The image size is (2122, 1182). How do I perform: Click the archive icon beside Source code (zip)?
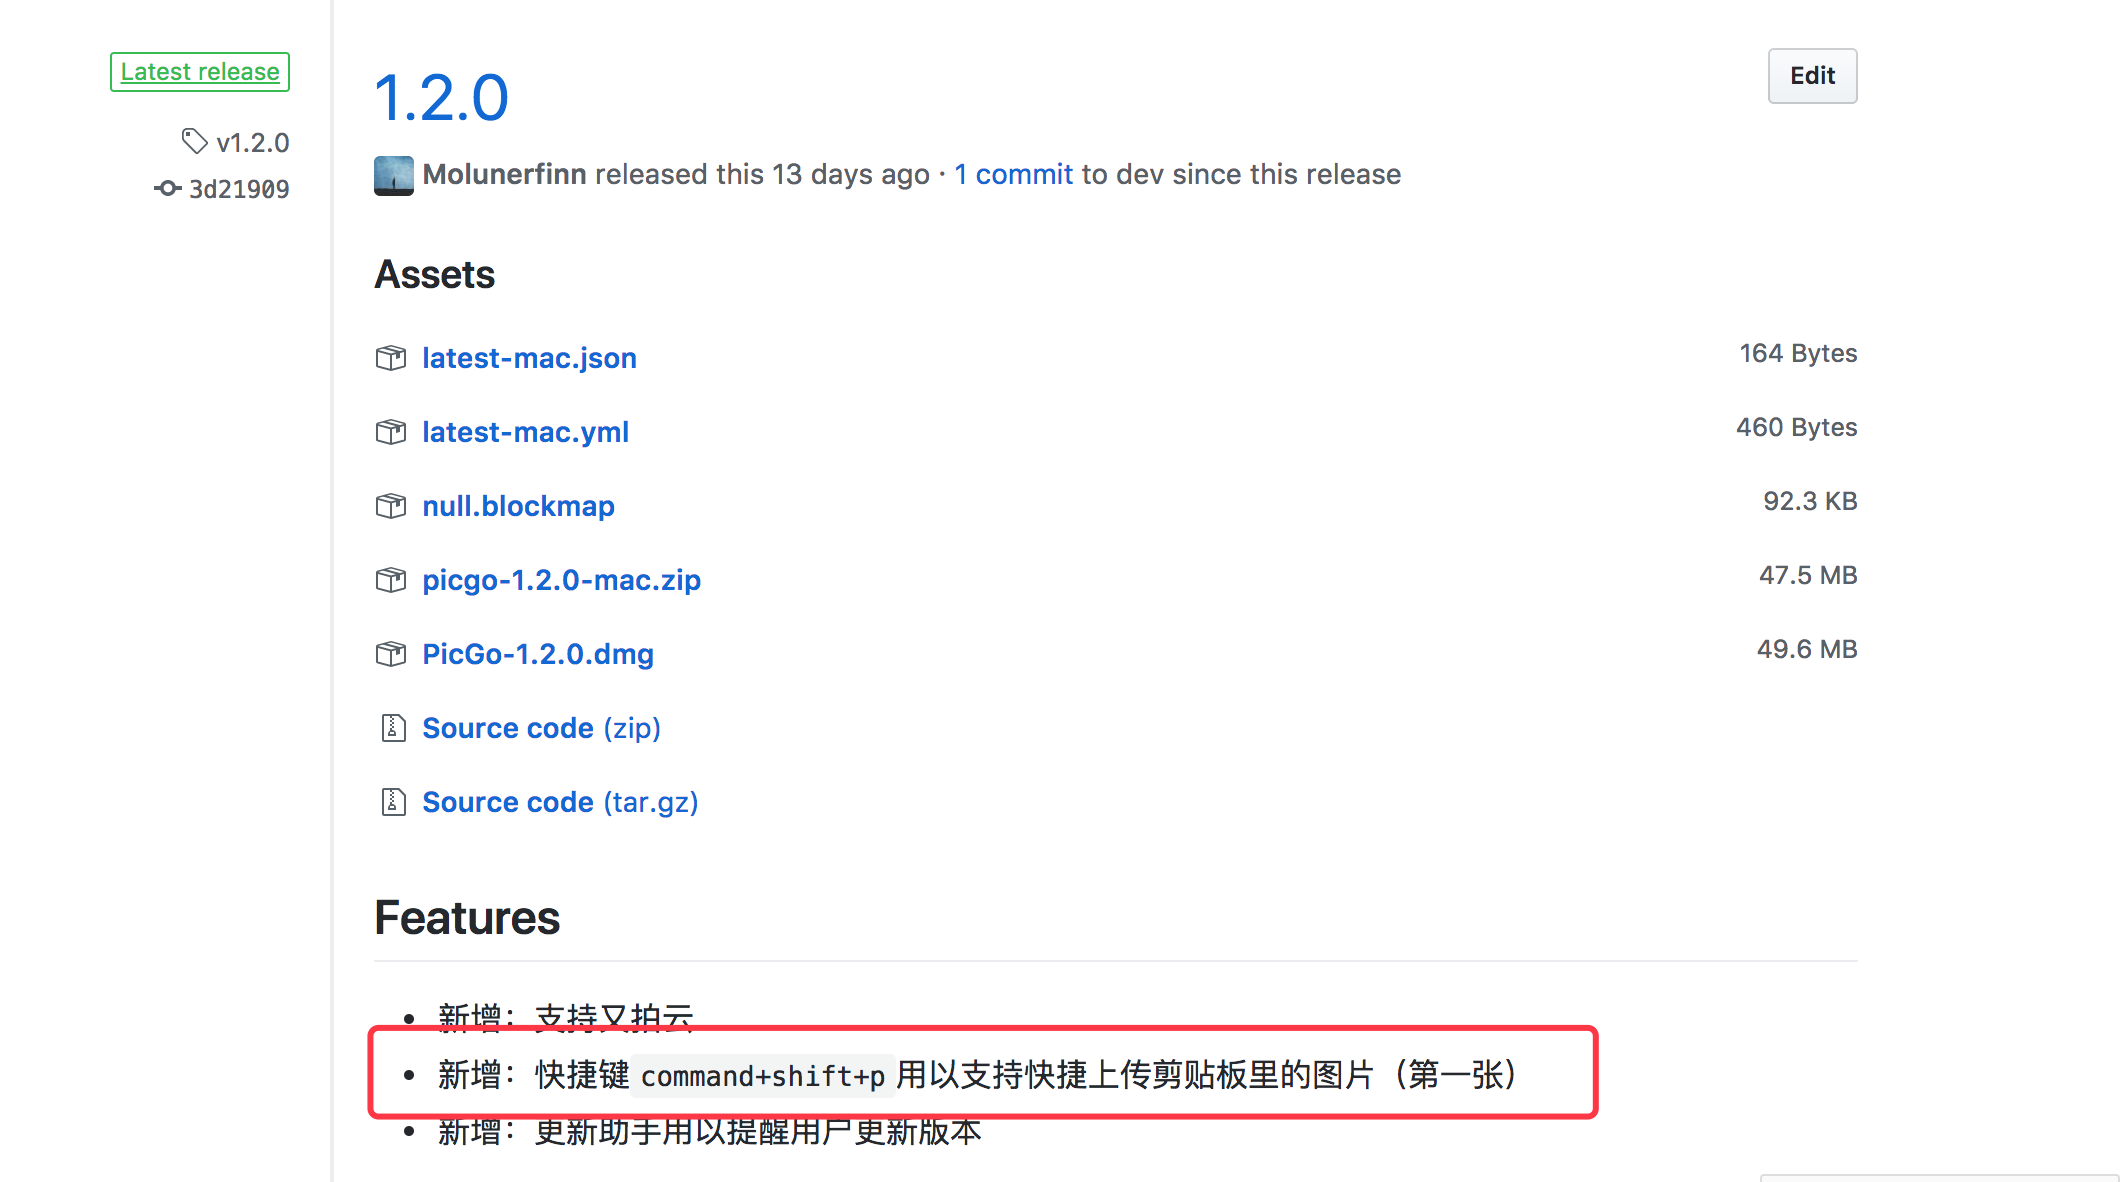click(x=392, y=727)
